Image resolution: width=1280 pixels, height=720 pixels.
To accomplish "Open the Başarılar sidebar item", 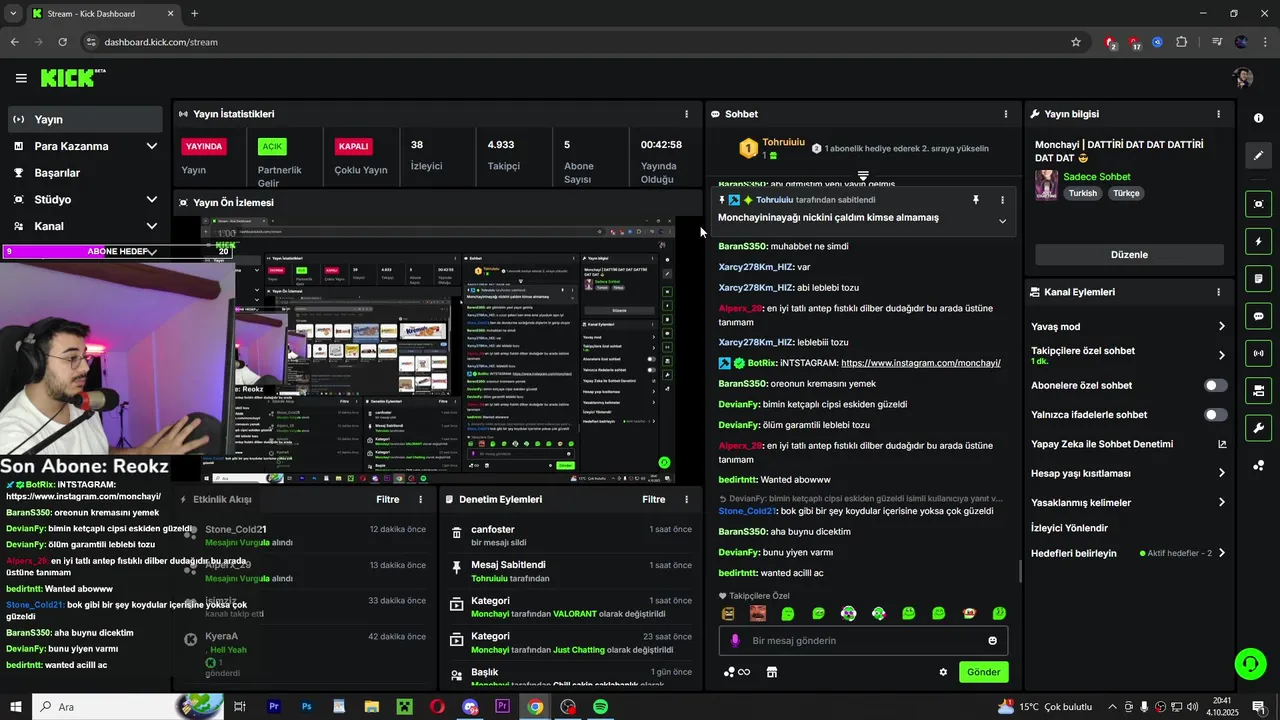I will click(x=85, y=173).
